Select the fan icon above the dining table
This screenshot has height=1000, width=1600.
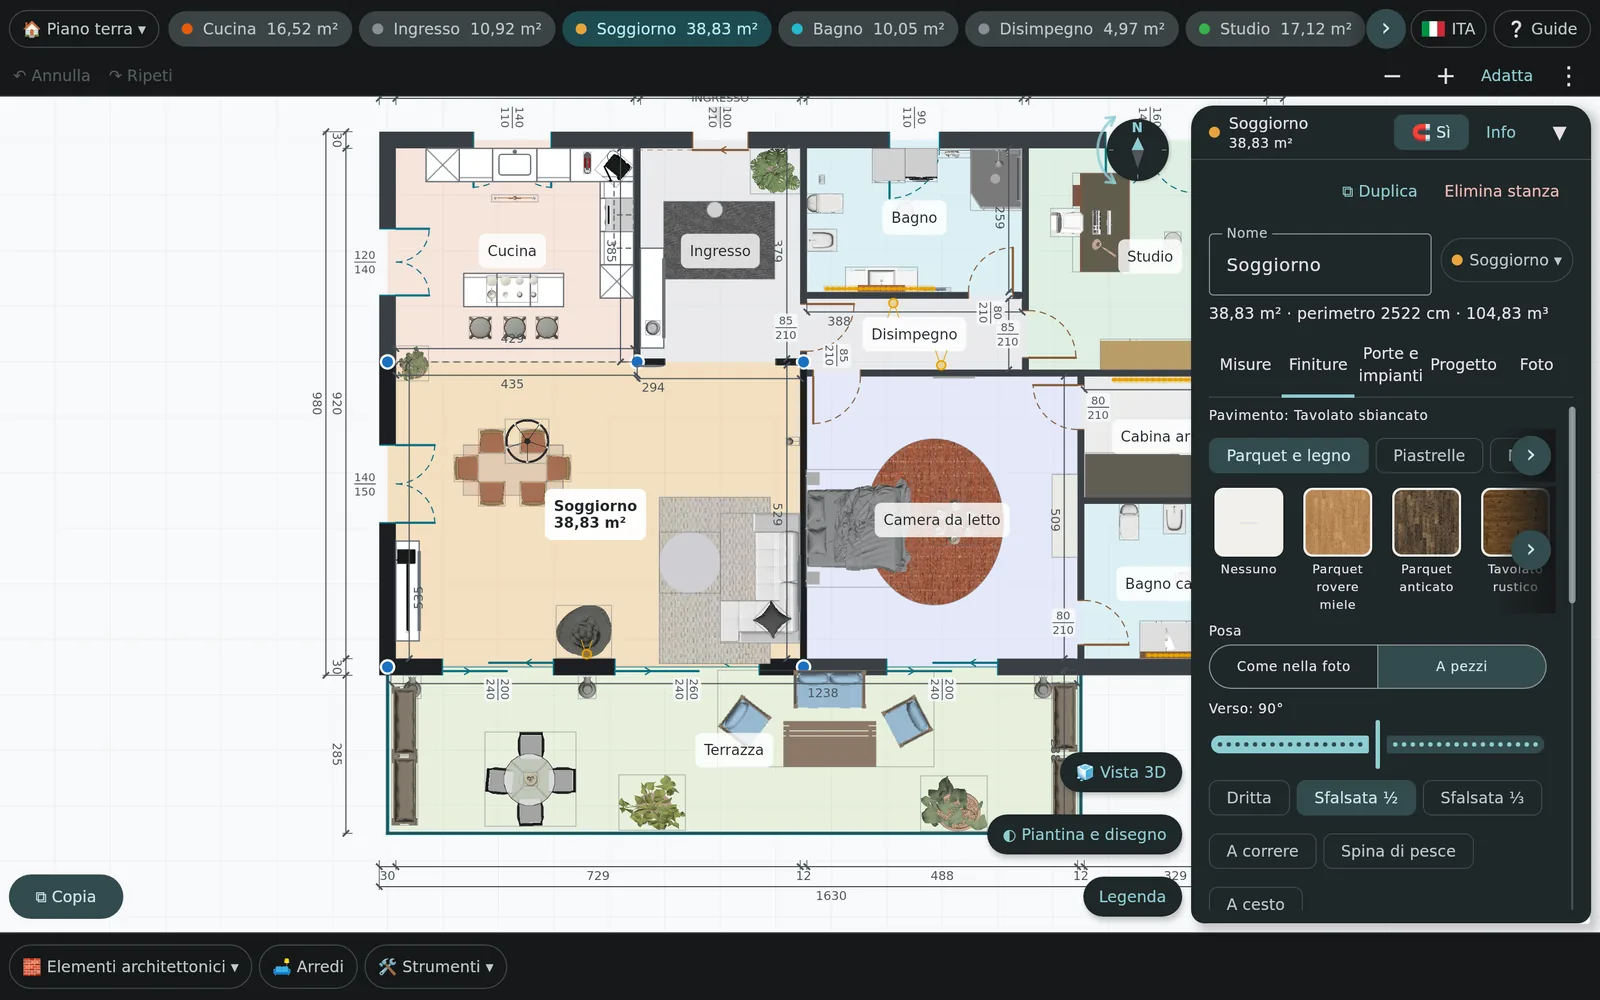coord(527,440)
